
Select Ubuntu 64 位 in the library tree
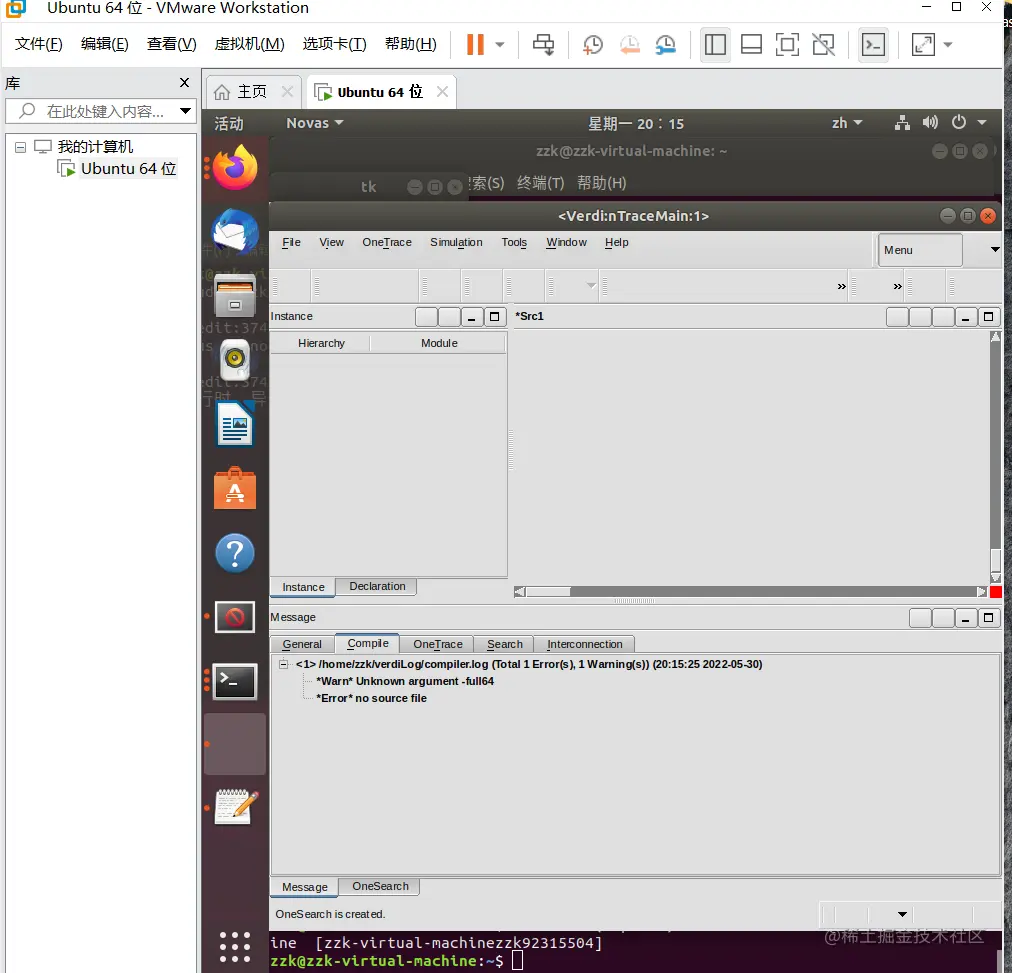tap(128, 168)
